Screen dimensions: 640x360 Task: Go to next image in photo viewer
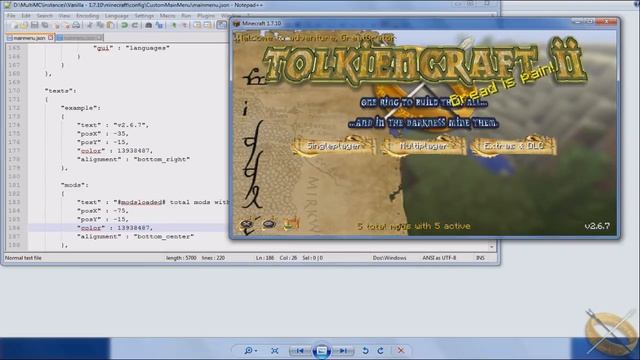tap(343, 350)
